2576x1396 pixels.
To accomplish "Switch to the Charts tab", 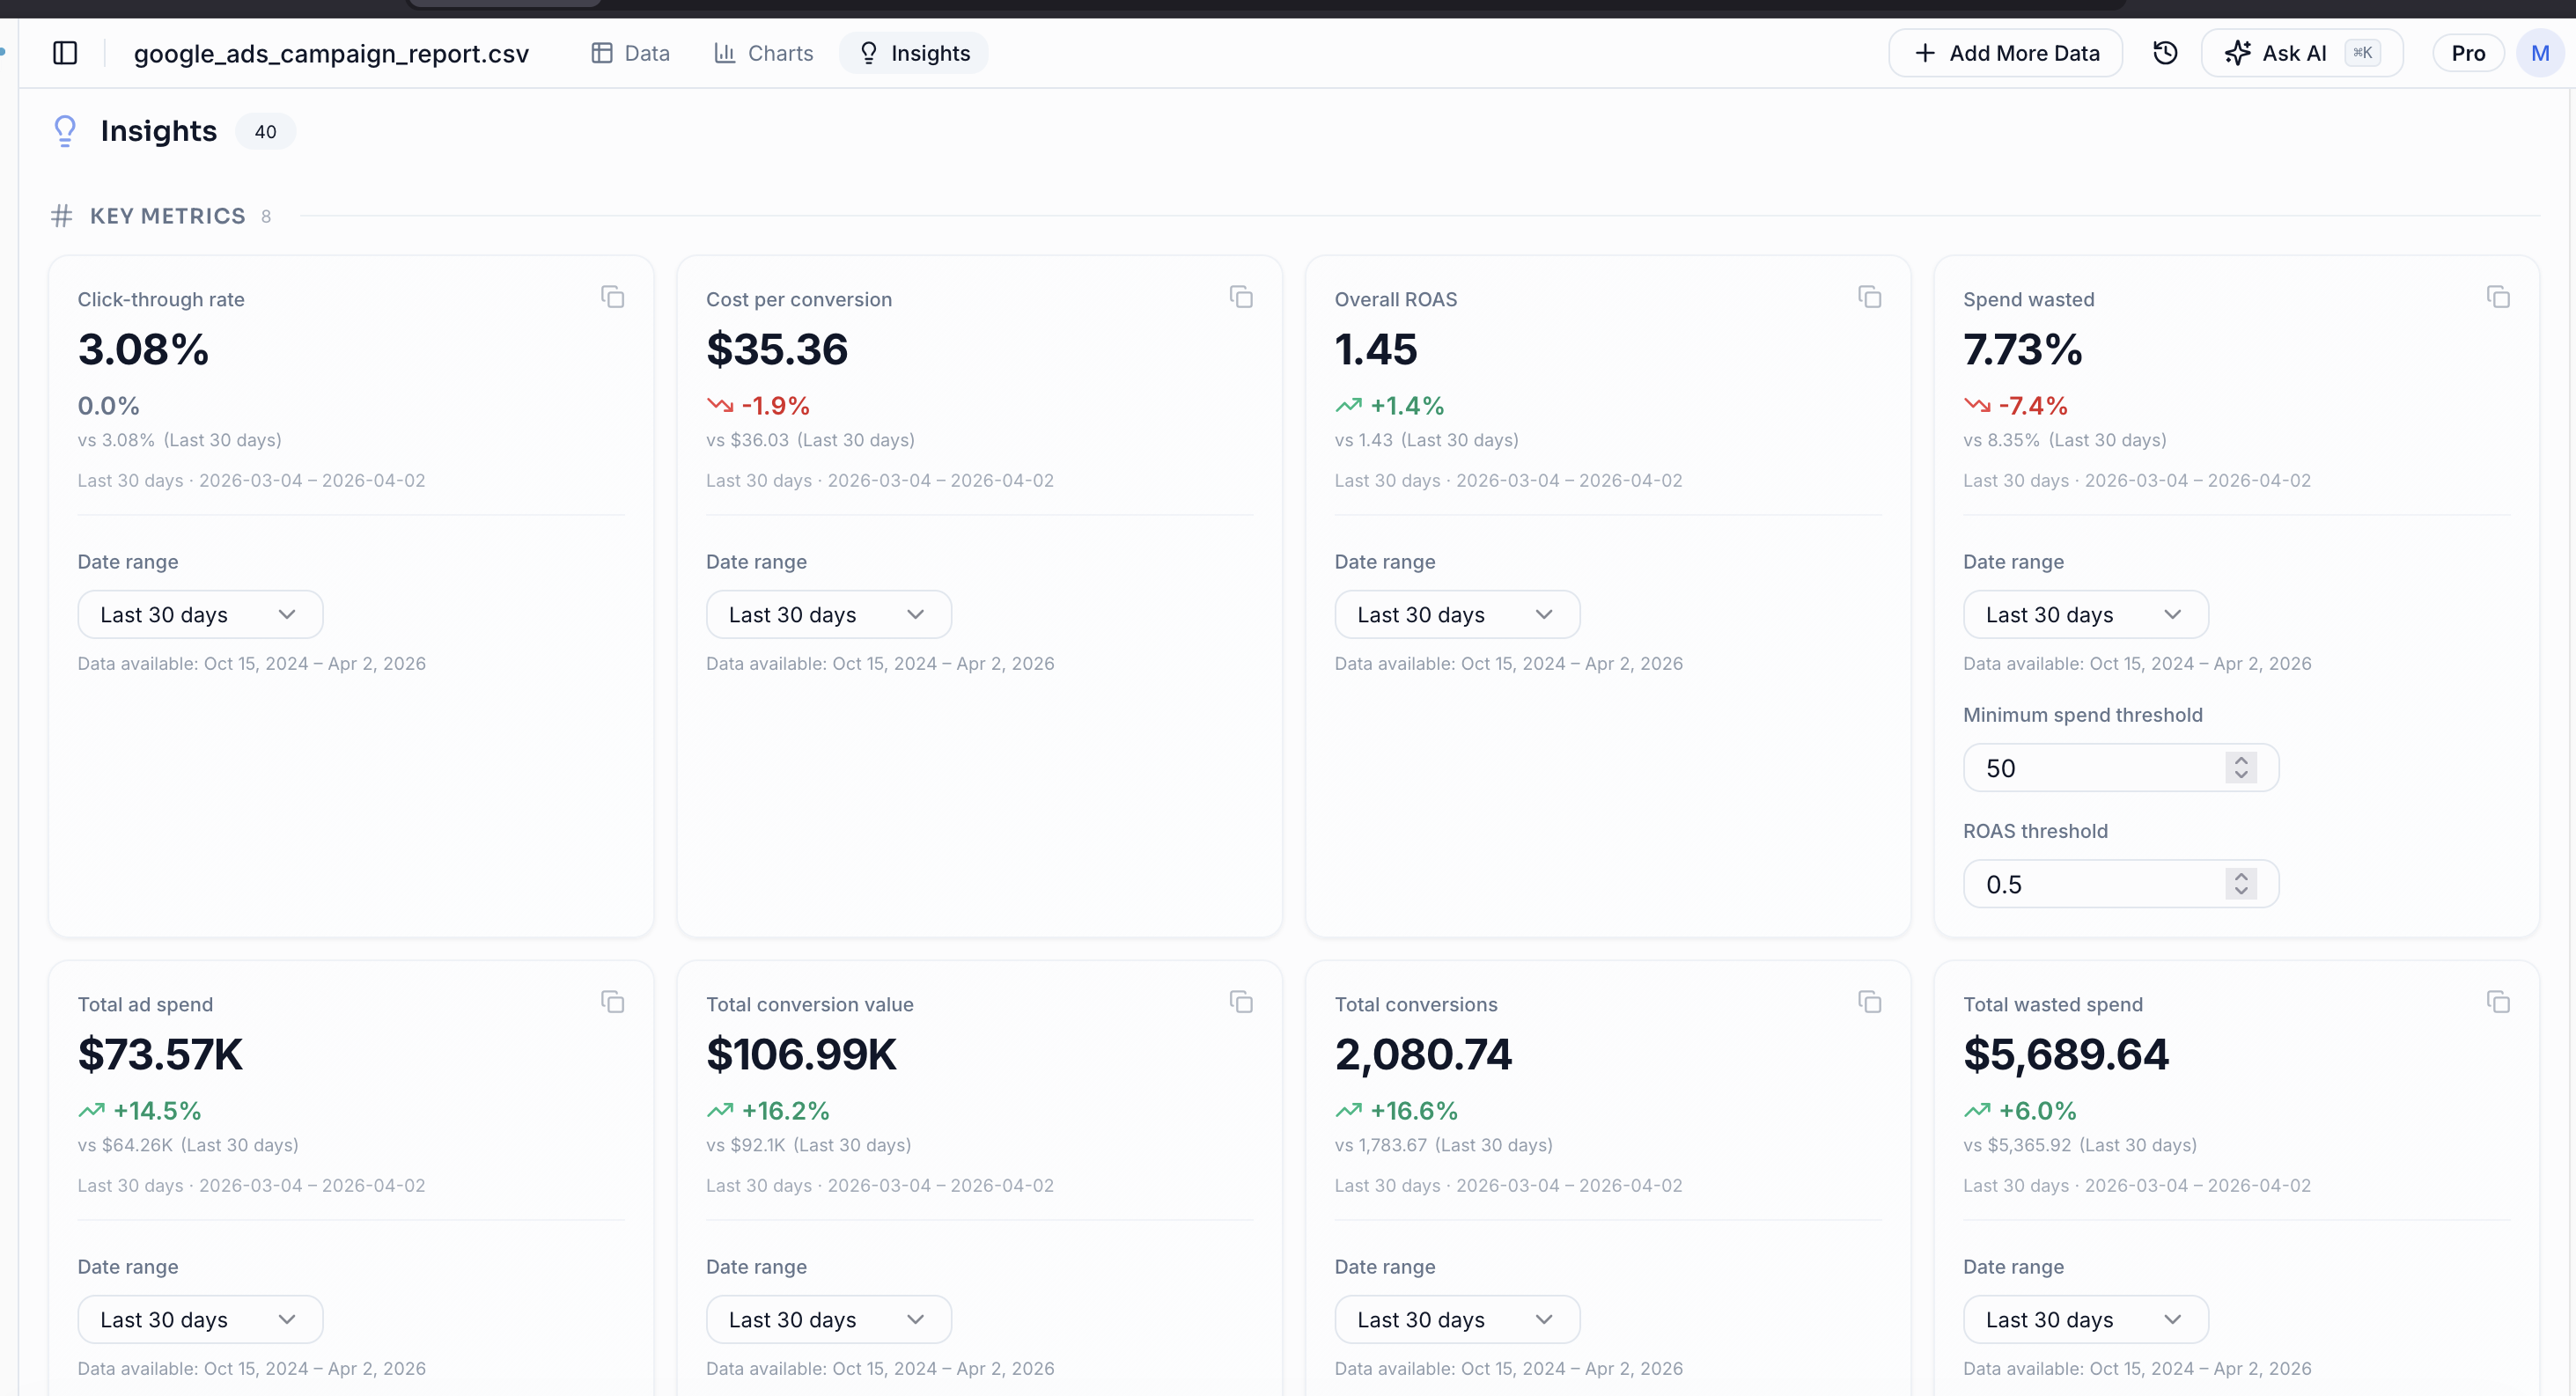I will click(x=763, y=53).
